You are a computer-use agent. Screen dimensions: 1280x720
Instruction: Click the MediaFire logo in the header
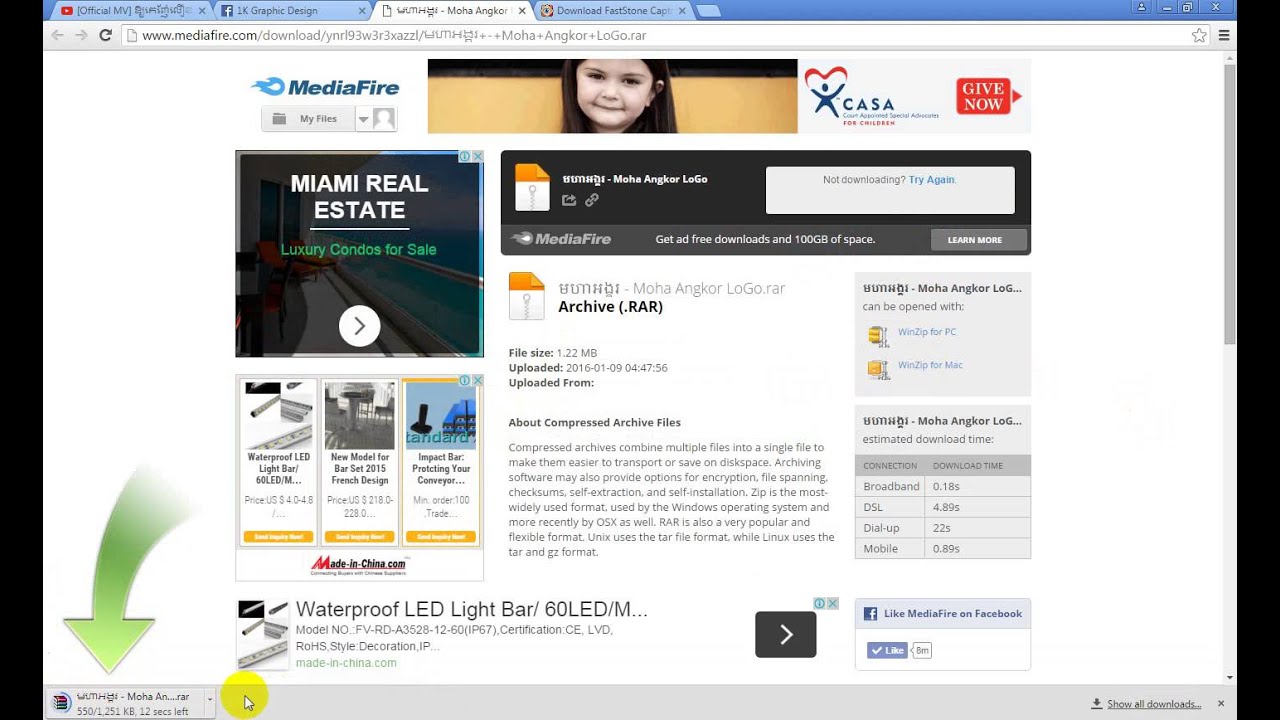tap(325, 87)
